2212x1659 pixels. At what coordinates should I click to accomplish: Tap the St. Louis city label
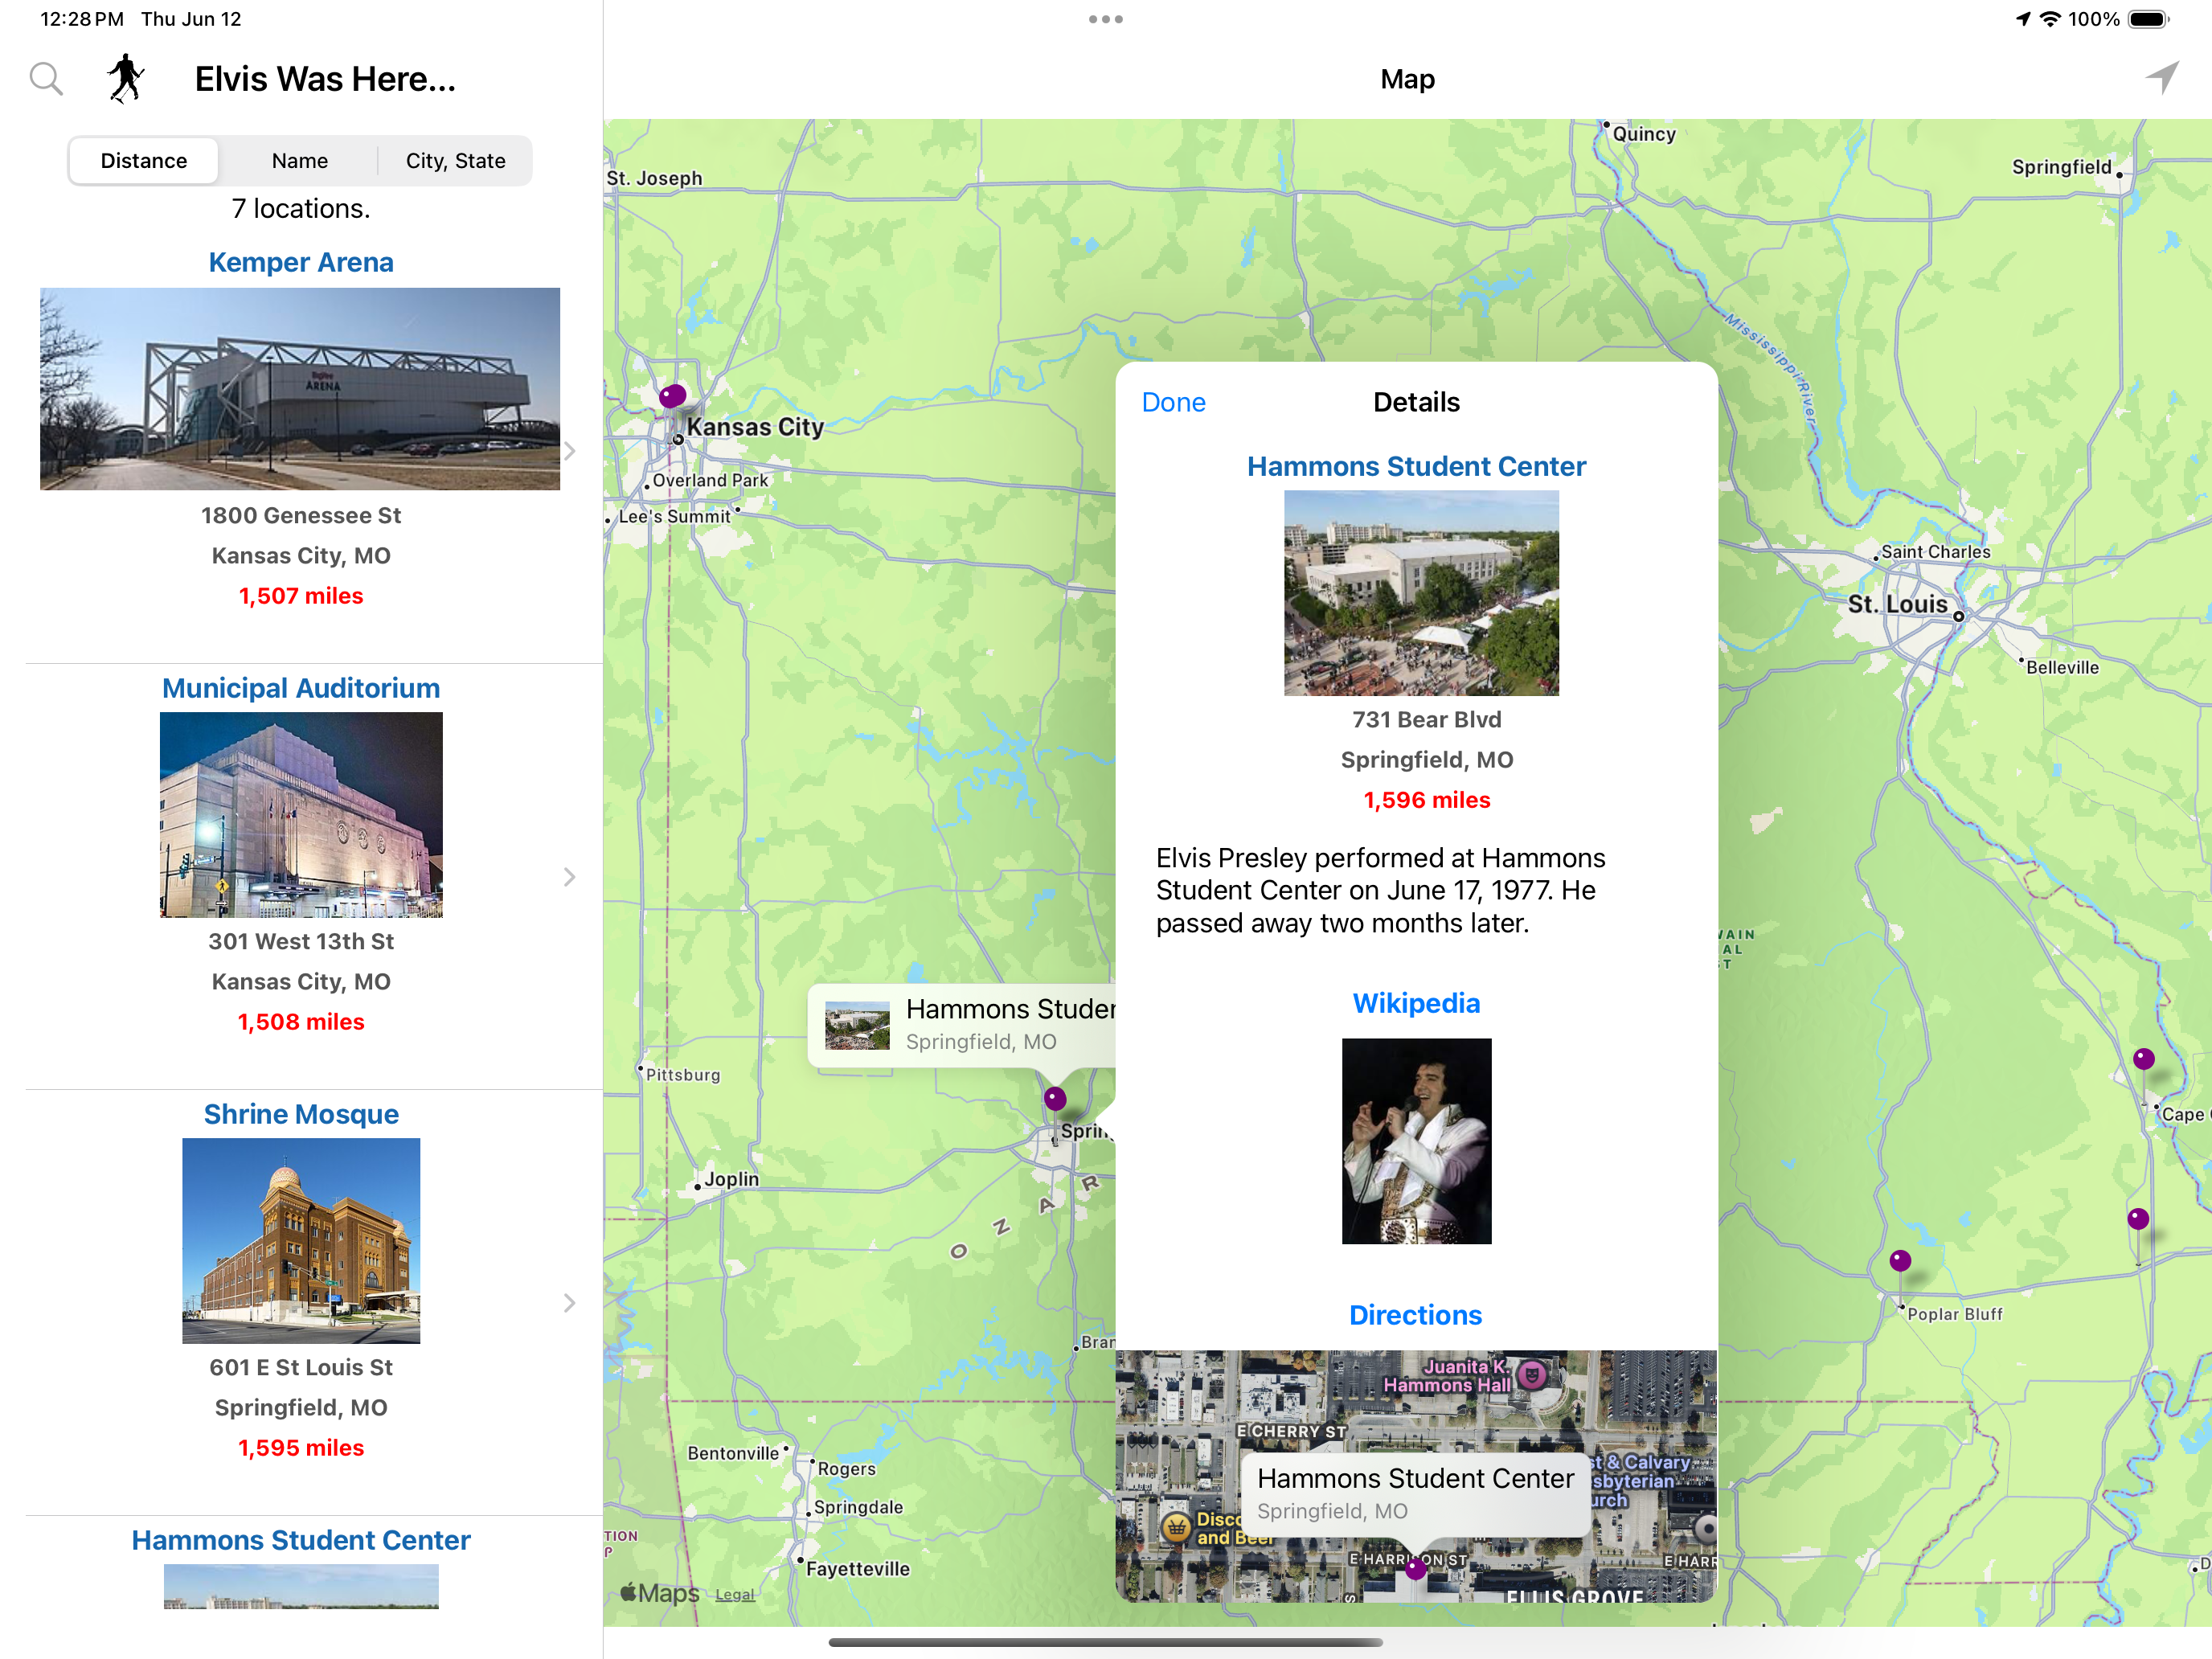[x=1897, y=604]
